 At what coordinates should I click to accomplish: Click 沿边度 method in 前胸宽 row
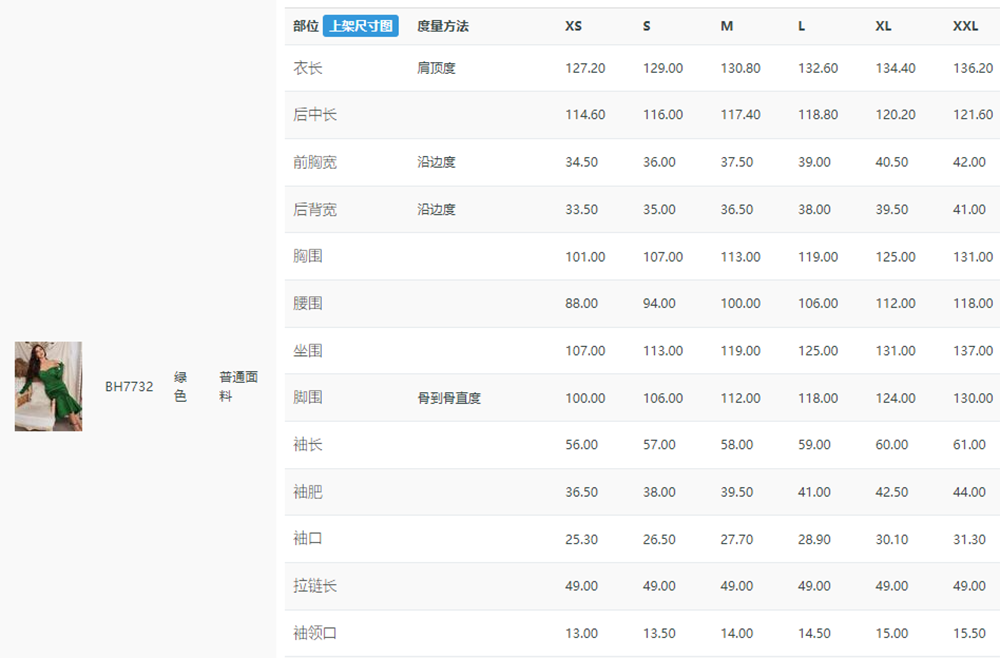[436, 162]
